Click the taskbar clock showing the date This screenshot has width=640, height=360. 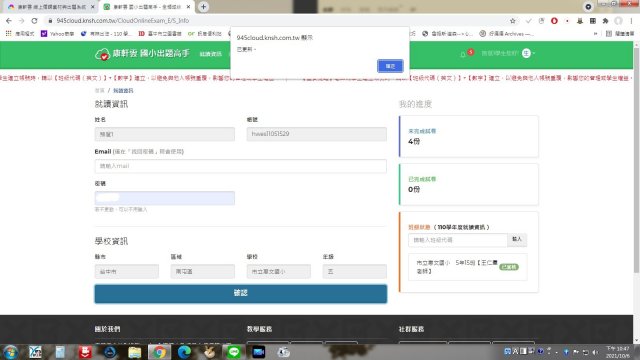[x=617, y=352]
